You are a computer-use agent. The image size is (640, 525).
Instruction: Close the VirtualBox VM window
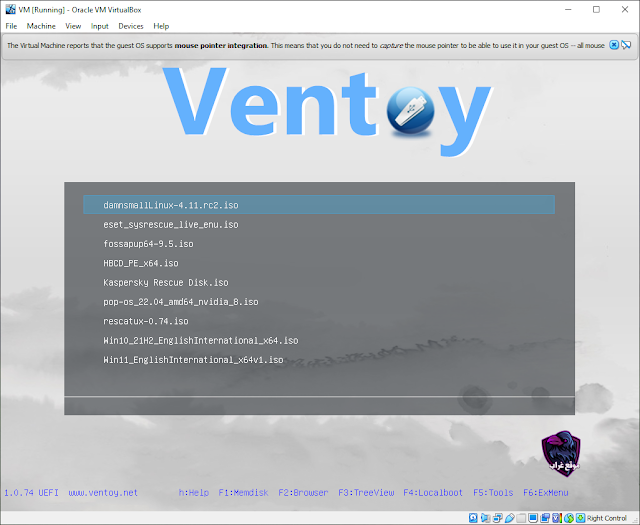(625, 9)
